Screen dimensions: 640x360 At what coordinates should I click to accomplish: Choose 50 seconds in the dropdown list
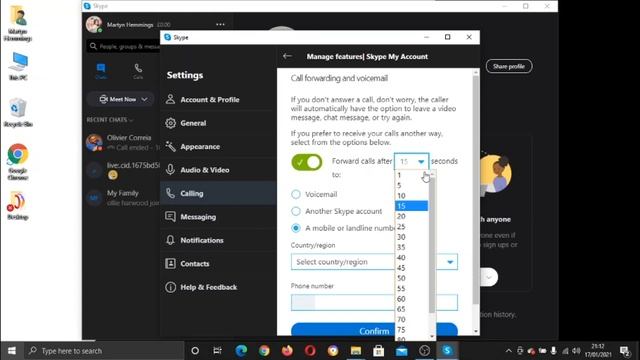[x=411, y=278]
